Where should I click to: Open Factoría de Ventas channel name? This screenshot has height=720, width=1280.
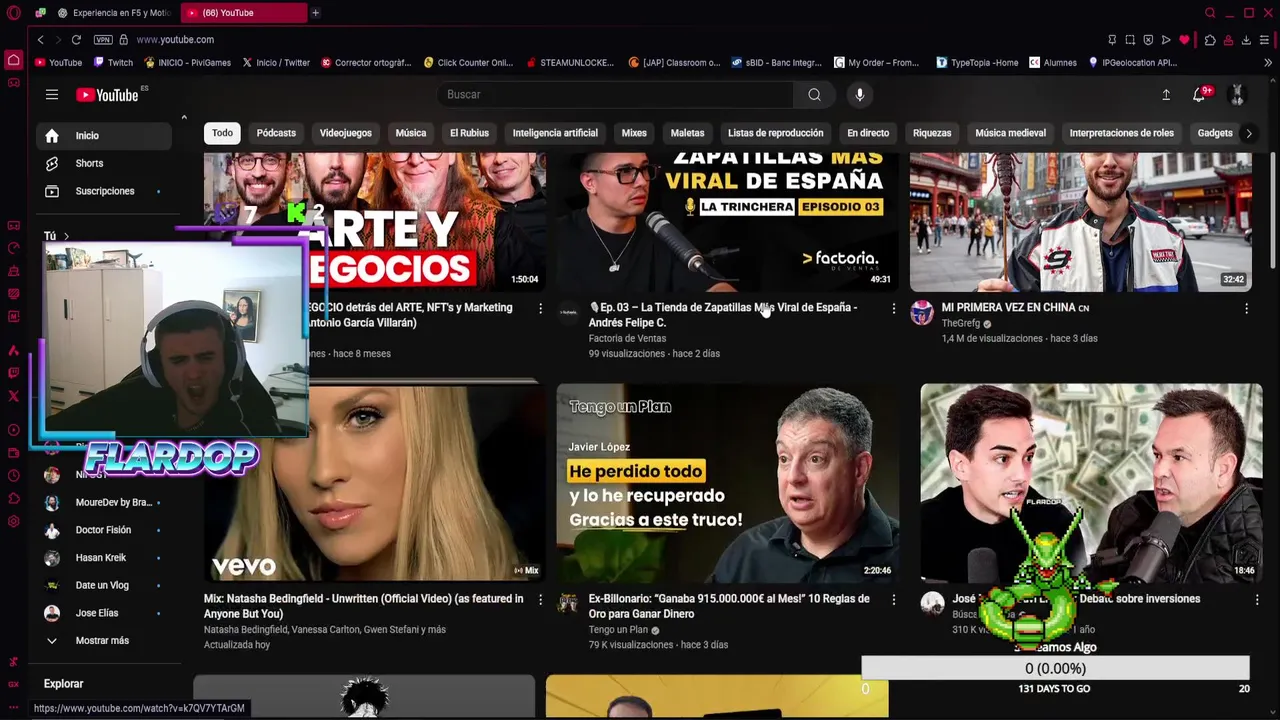tap(627, 339)
